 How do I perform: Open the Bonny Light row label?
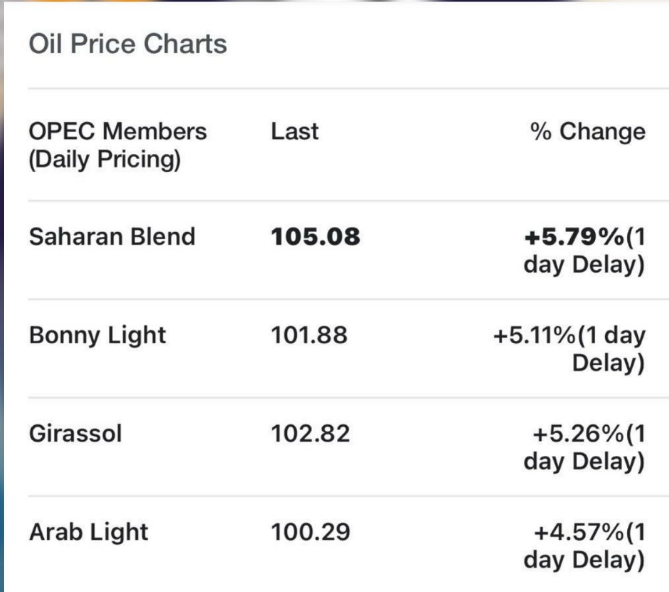pos(98,336)
